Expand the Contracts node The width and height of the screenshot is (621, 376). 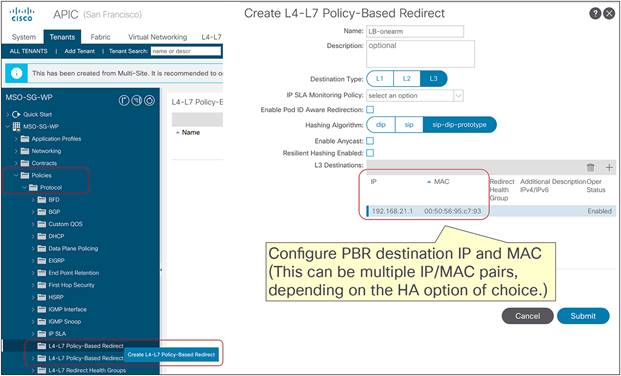(16, 163)
